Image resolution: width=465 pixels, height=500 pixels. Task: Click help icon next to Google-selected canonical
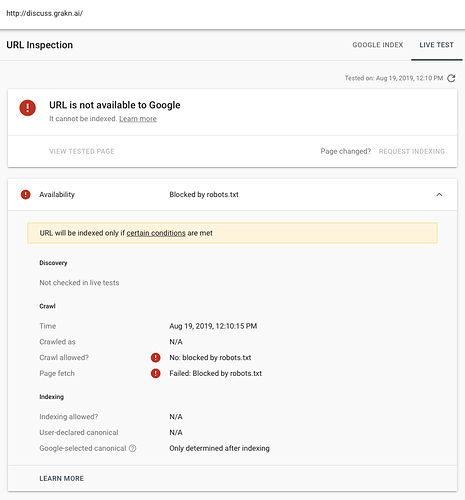132,448
